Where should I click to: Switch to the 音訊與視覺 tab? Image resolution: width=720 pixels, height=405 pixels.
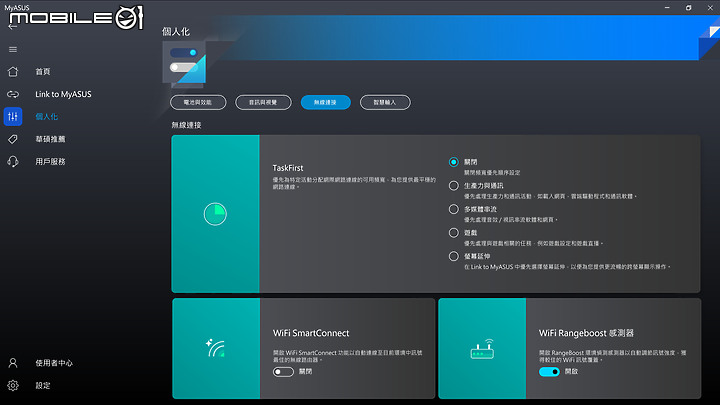click(x=263, y=102)
